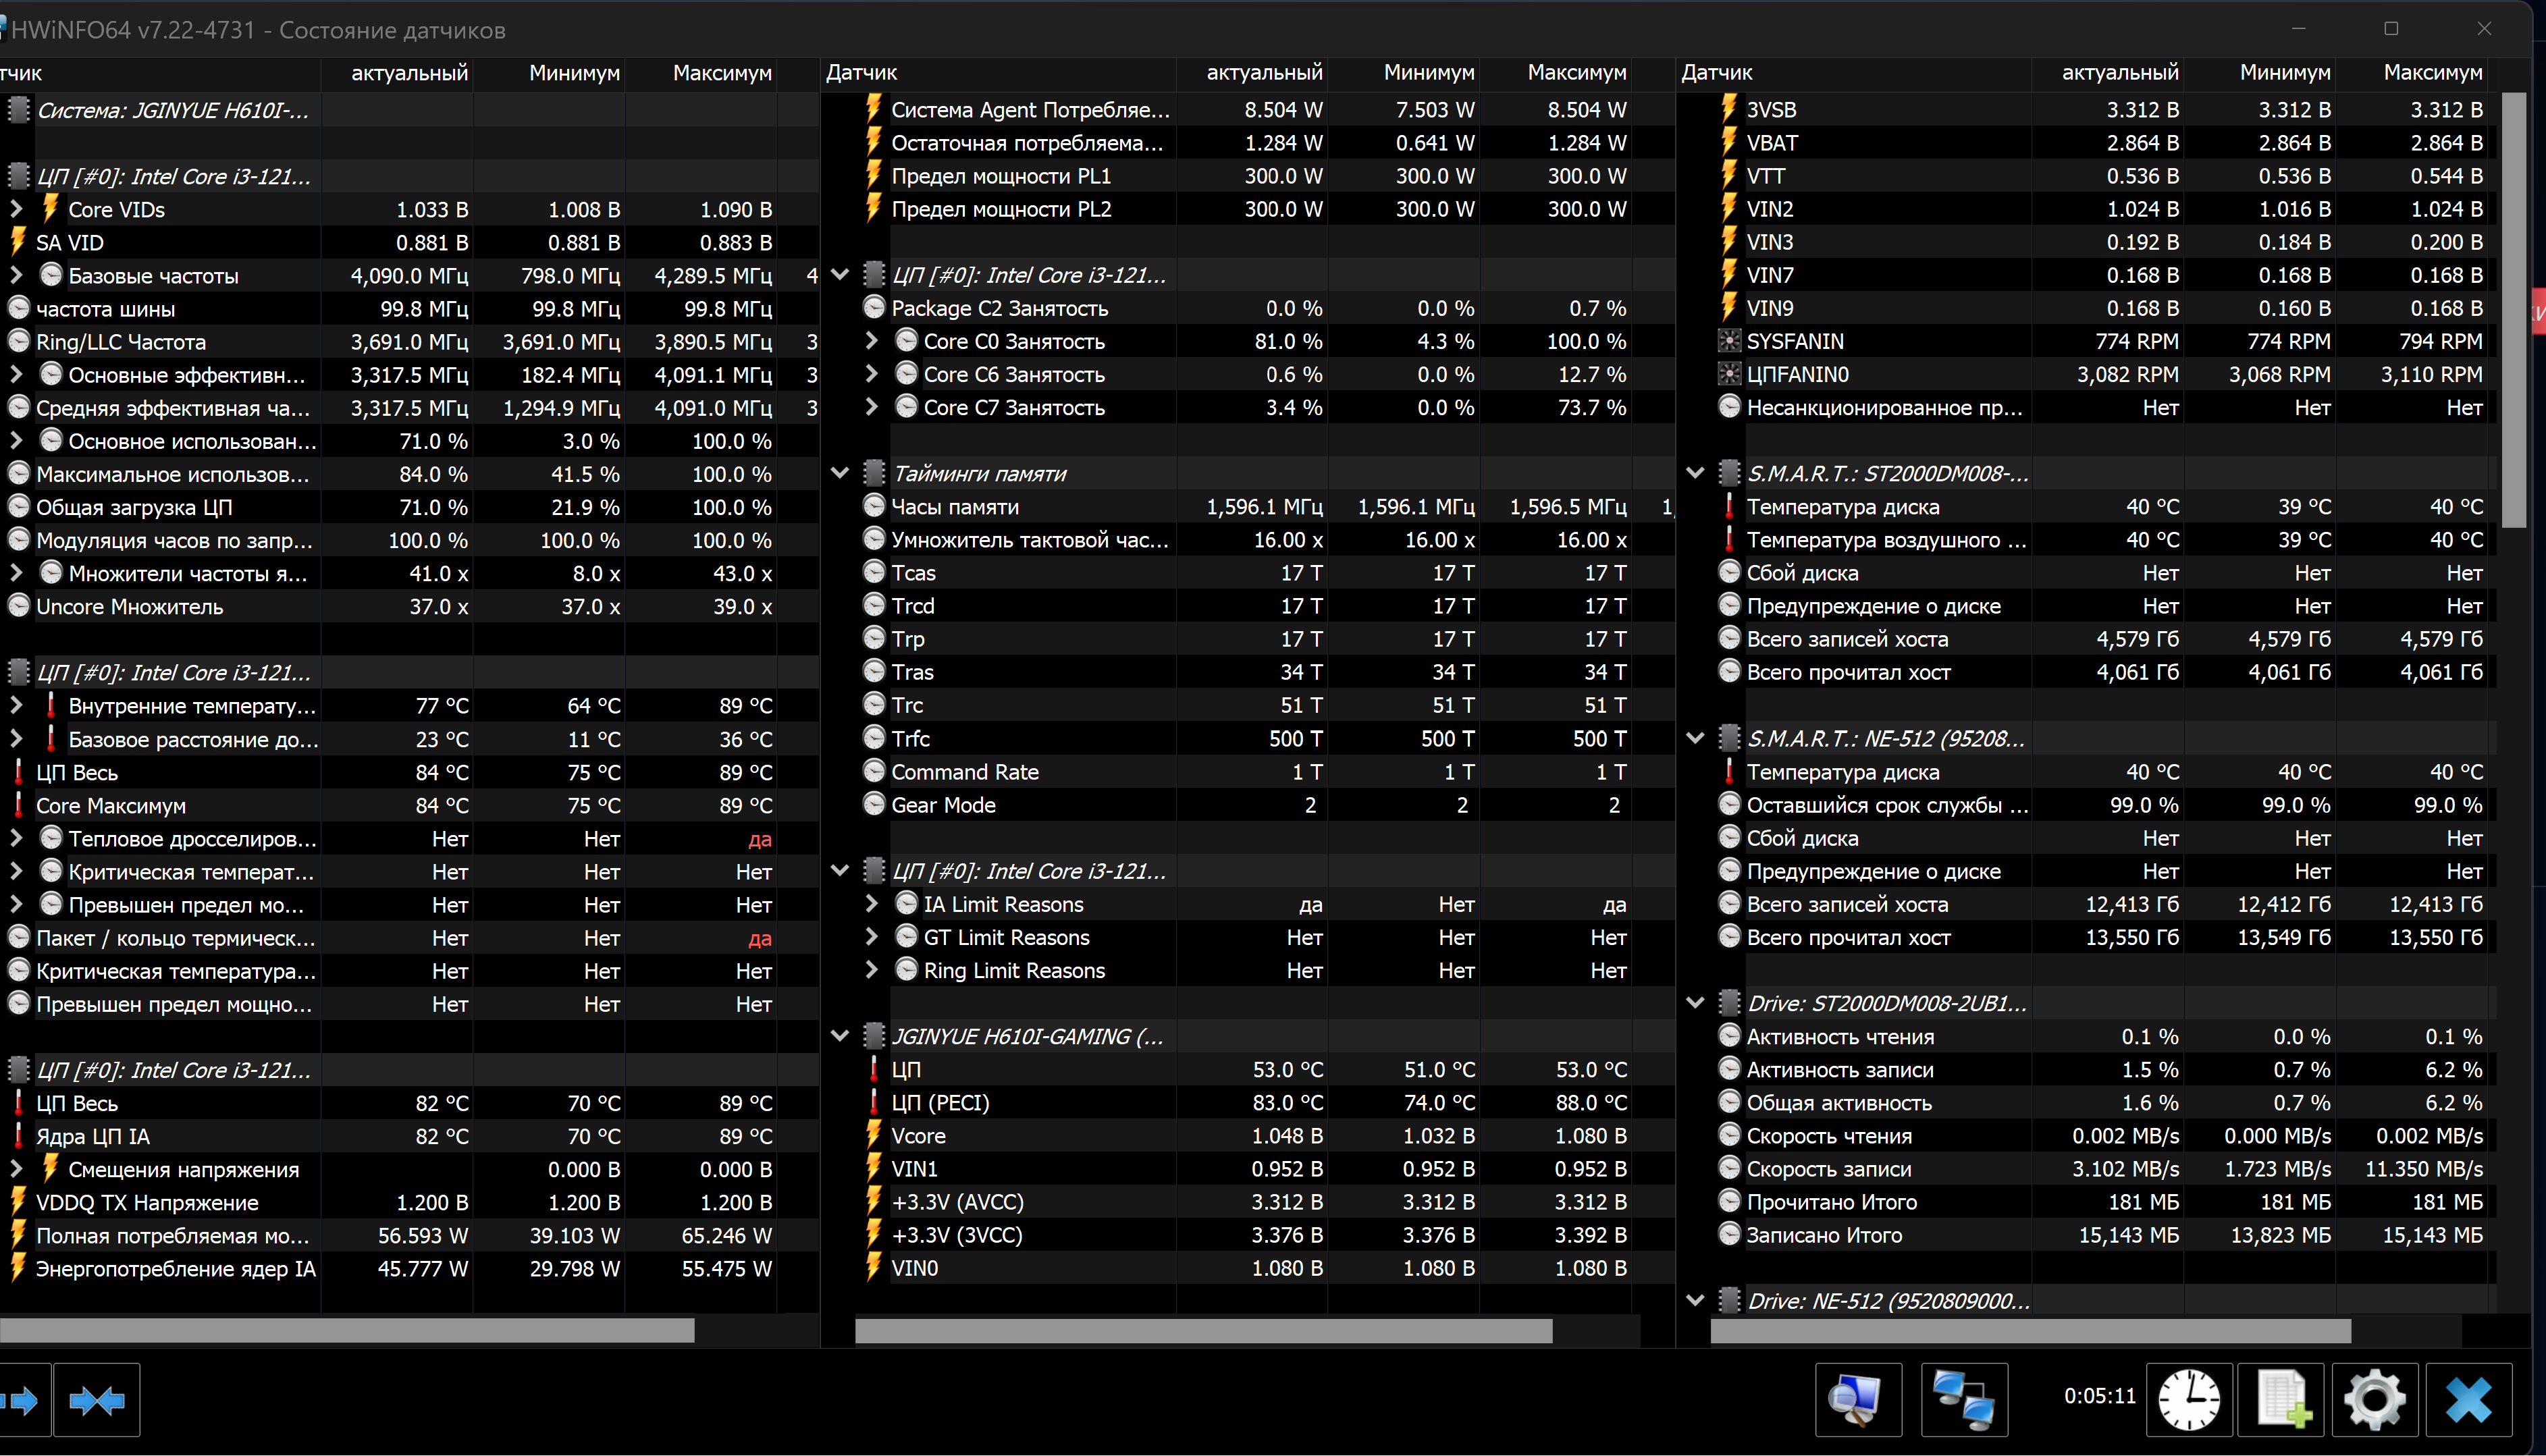This screenshot has width=2546, height=1456.
Task: Collapse the Тайминги памяти group
Action: (x=840, y=474)
